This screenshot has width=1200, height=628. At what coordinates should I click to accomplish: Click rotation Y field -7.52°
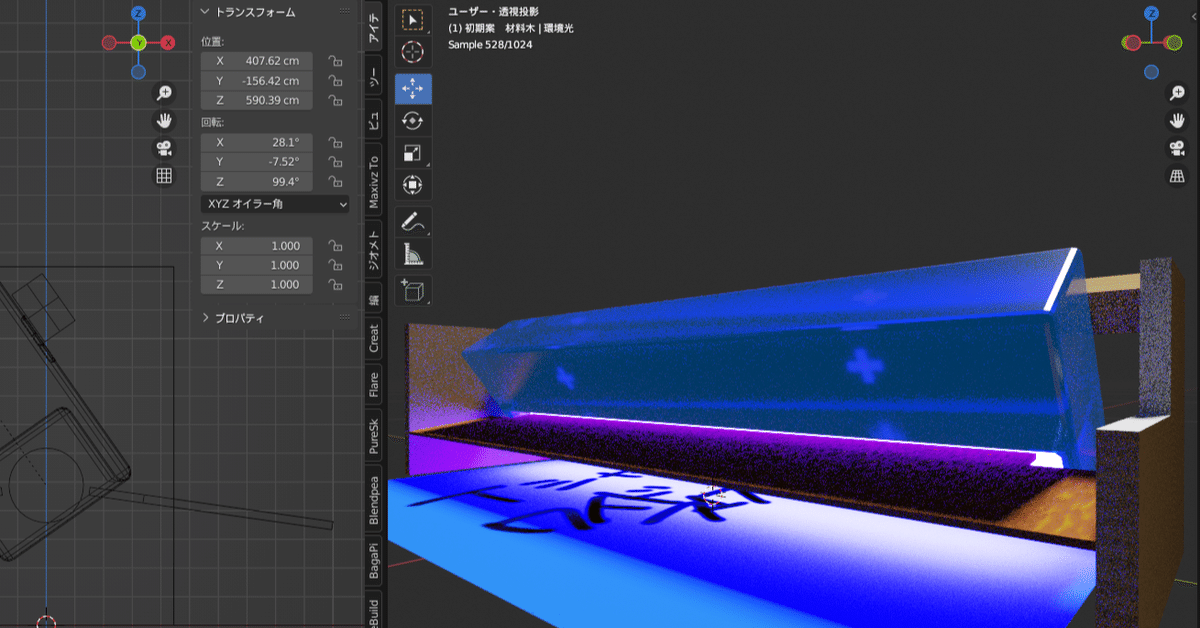(257, 162)
